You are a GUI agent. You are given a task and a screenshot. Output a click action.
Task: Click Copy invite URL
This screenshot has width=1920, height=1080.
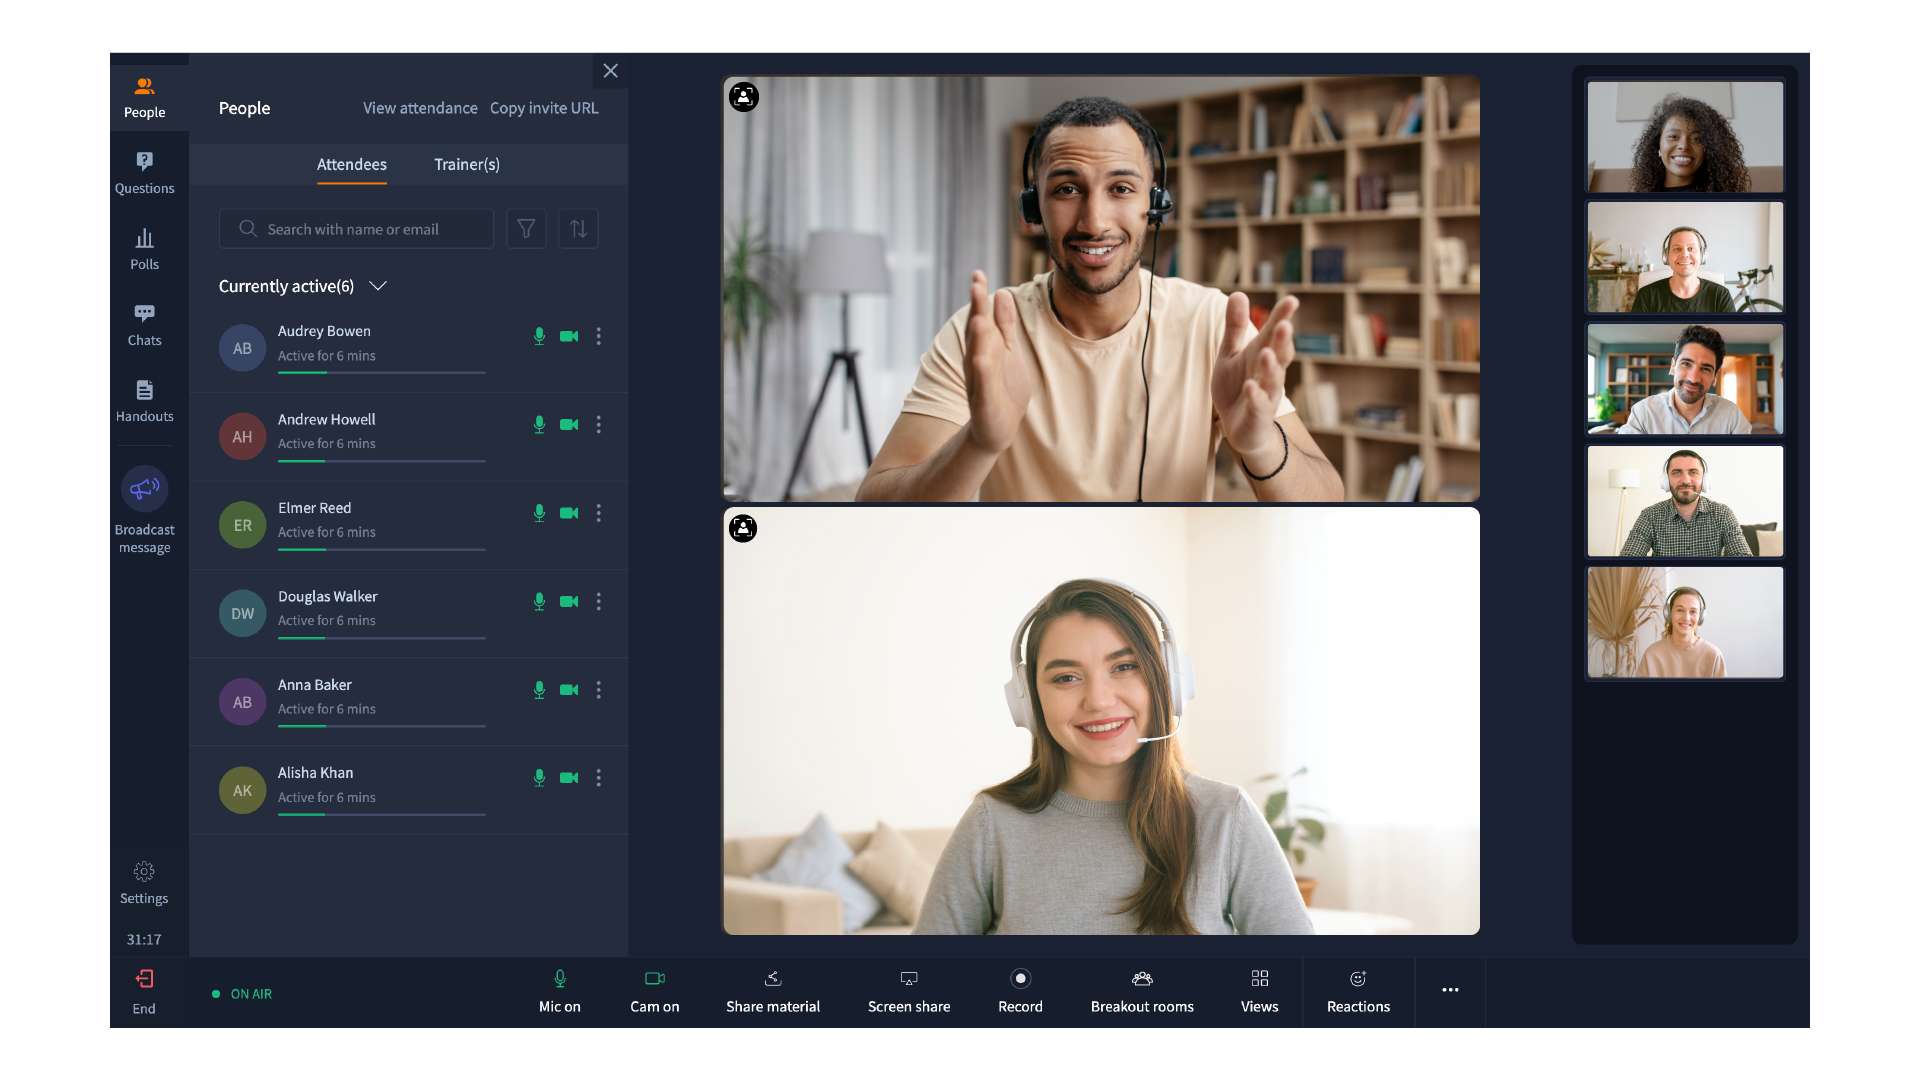point(543,108)
